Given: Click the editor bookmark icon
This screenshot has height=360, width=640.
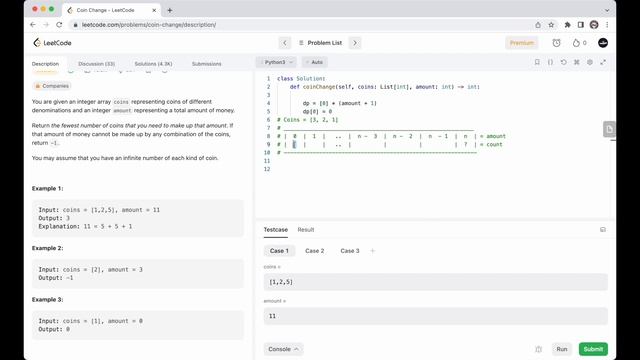Looking at the screenshot, I should (x=537, y=62).
